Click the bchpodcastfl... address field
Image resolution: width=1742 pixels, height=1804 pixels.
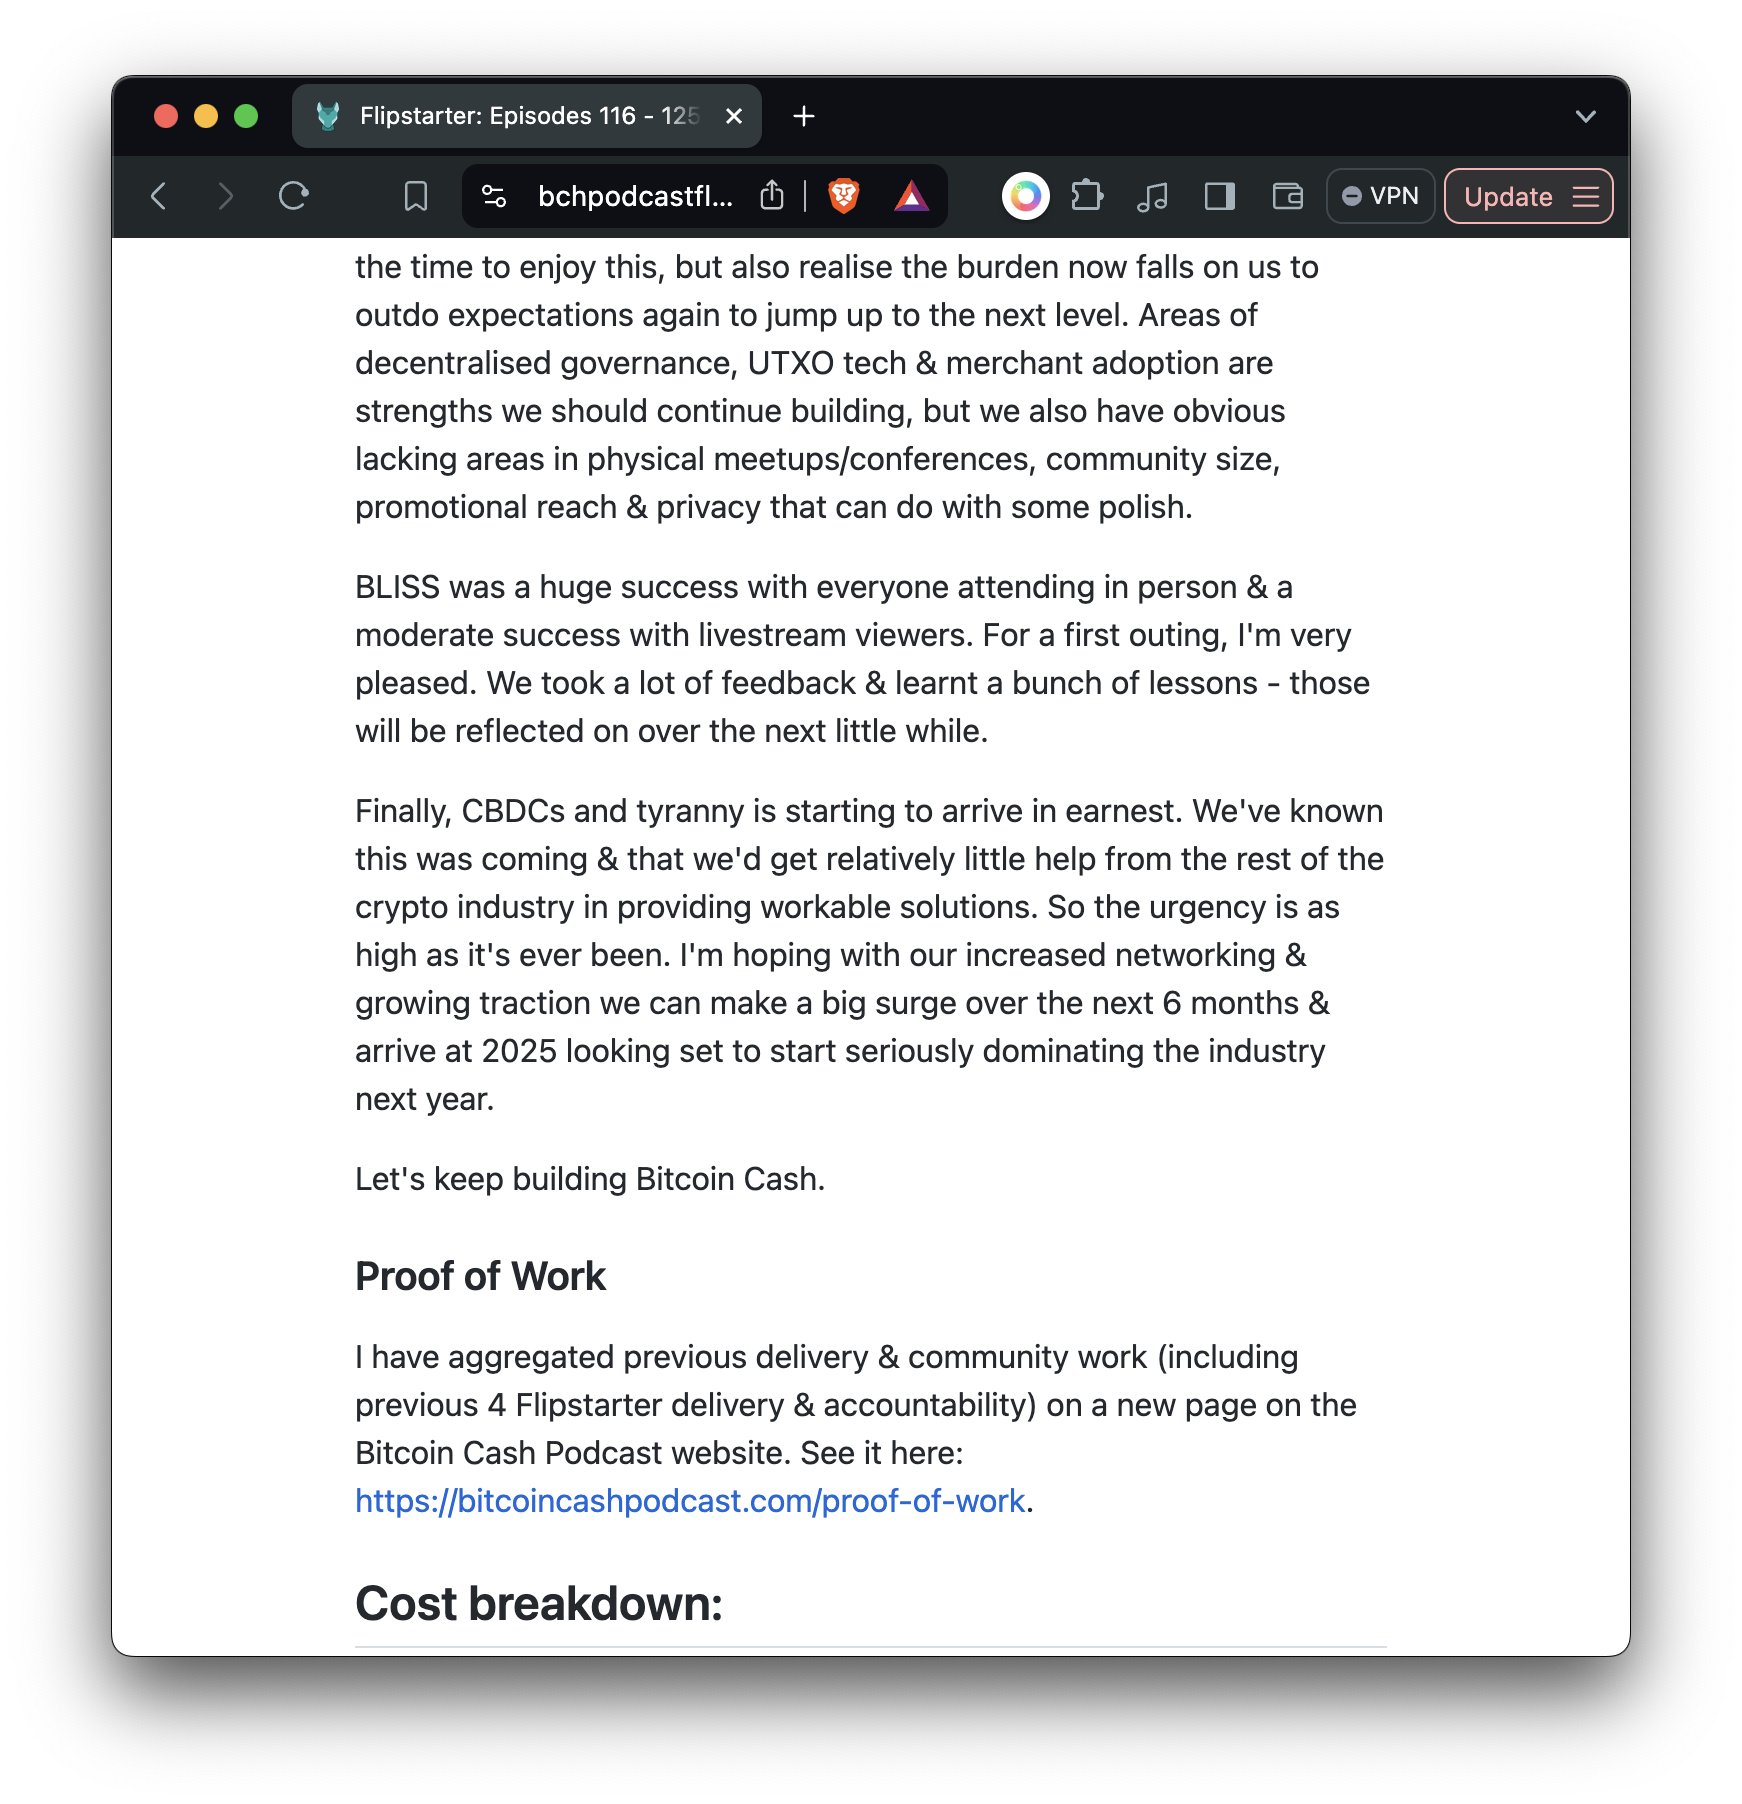tap(635, 197)
